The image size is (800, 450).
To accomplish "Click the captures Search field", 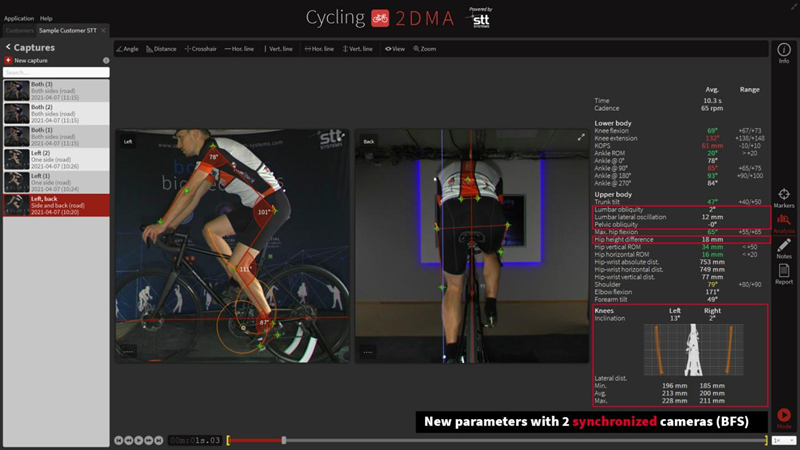I will click(56, 73).
